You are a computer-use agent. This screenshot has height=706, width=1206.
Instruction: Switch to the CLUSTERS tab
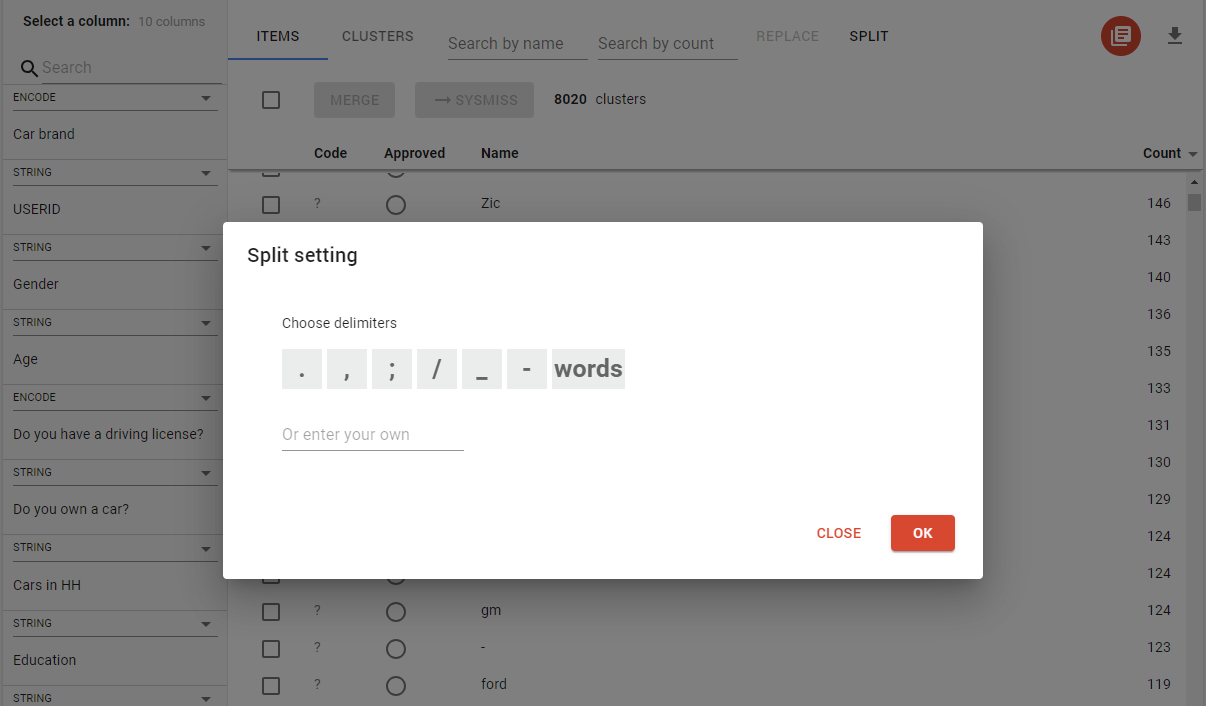tap(377, 36)
